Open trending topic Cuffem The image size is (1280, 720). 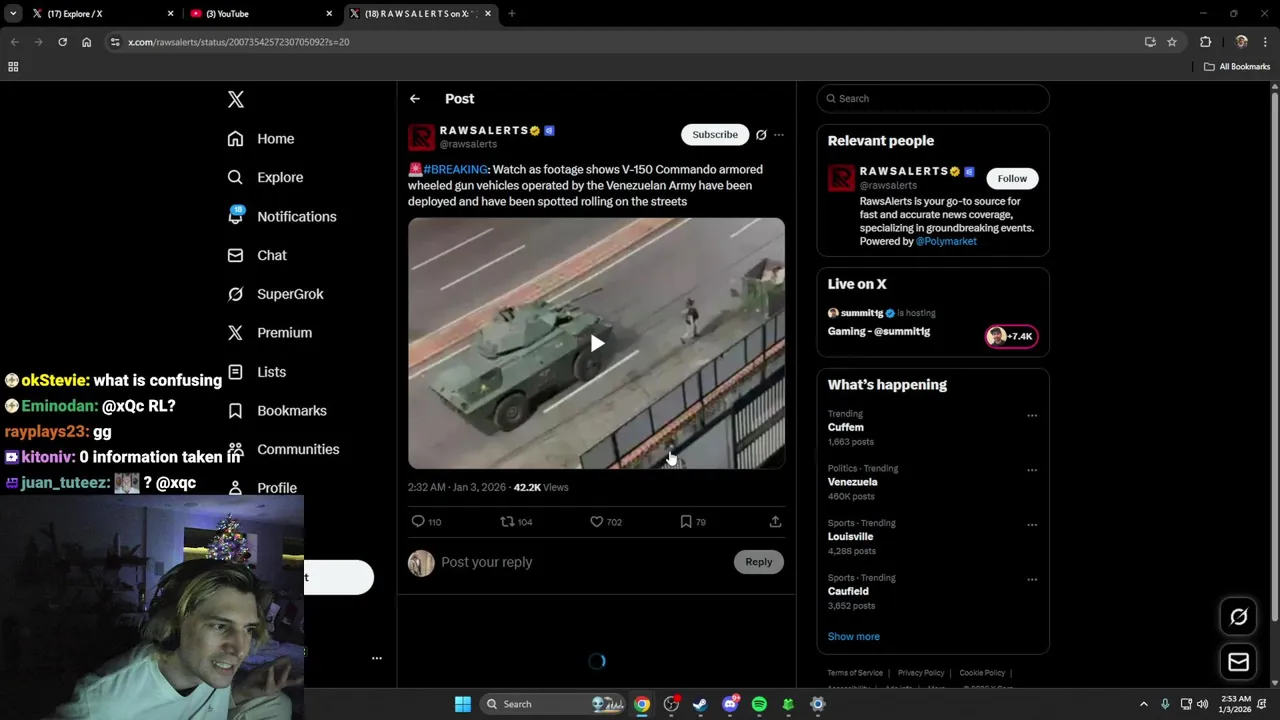846,427
